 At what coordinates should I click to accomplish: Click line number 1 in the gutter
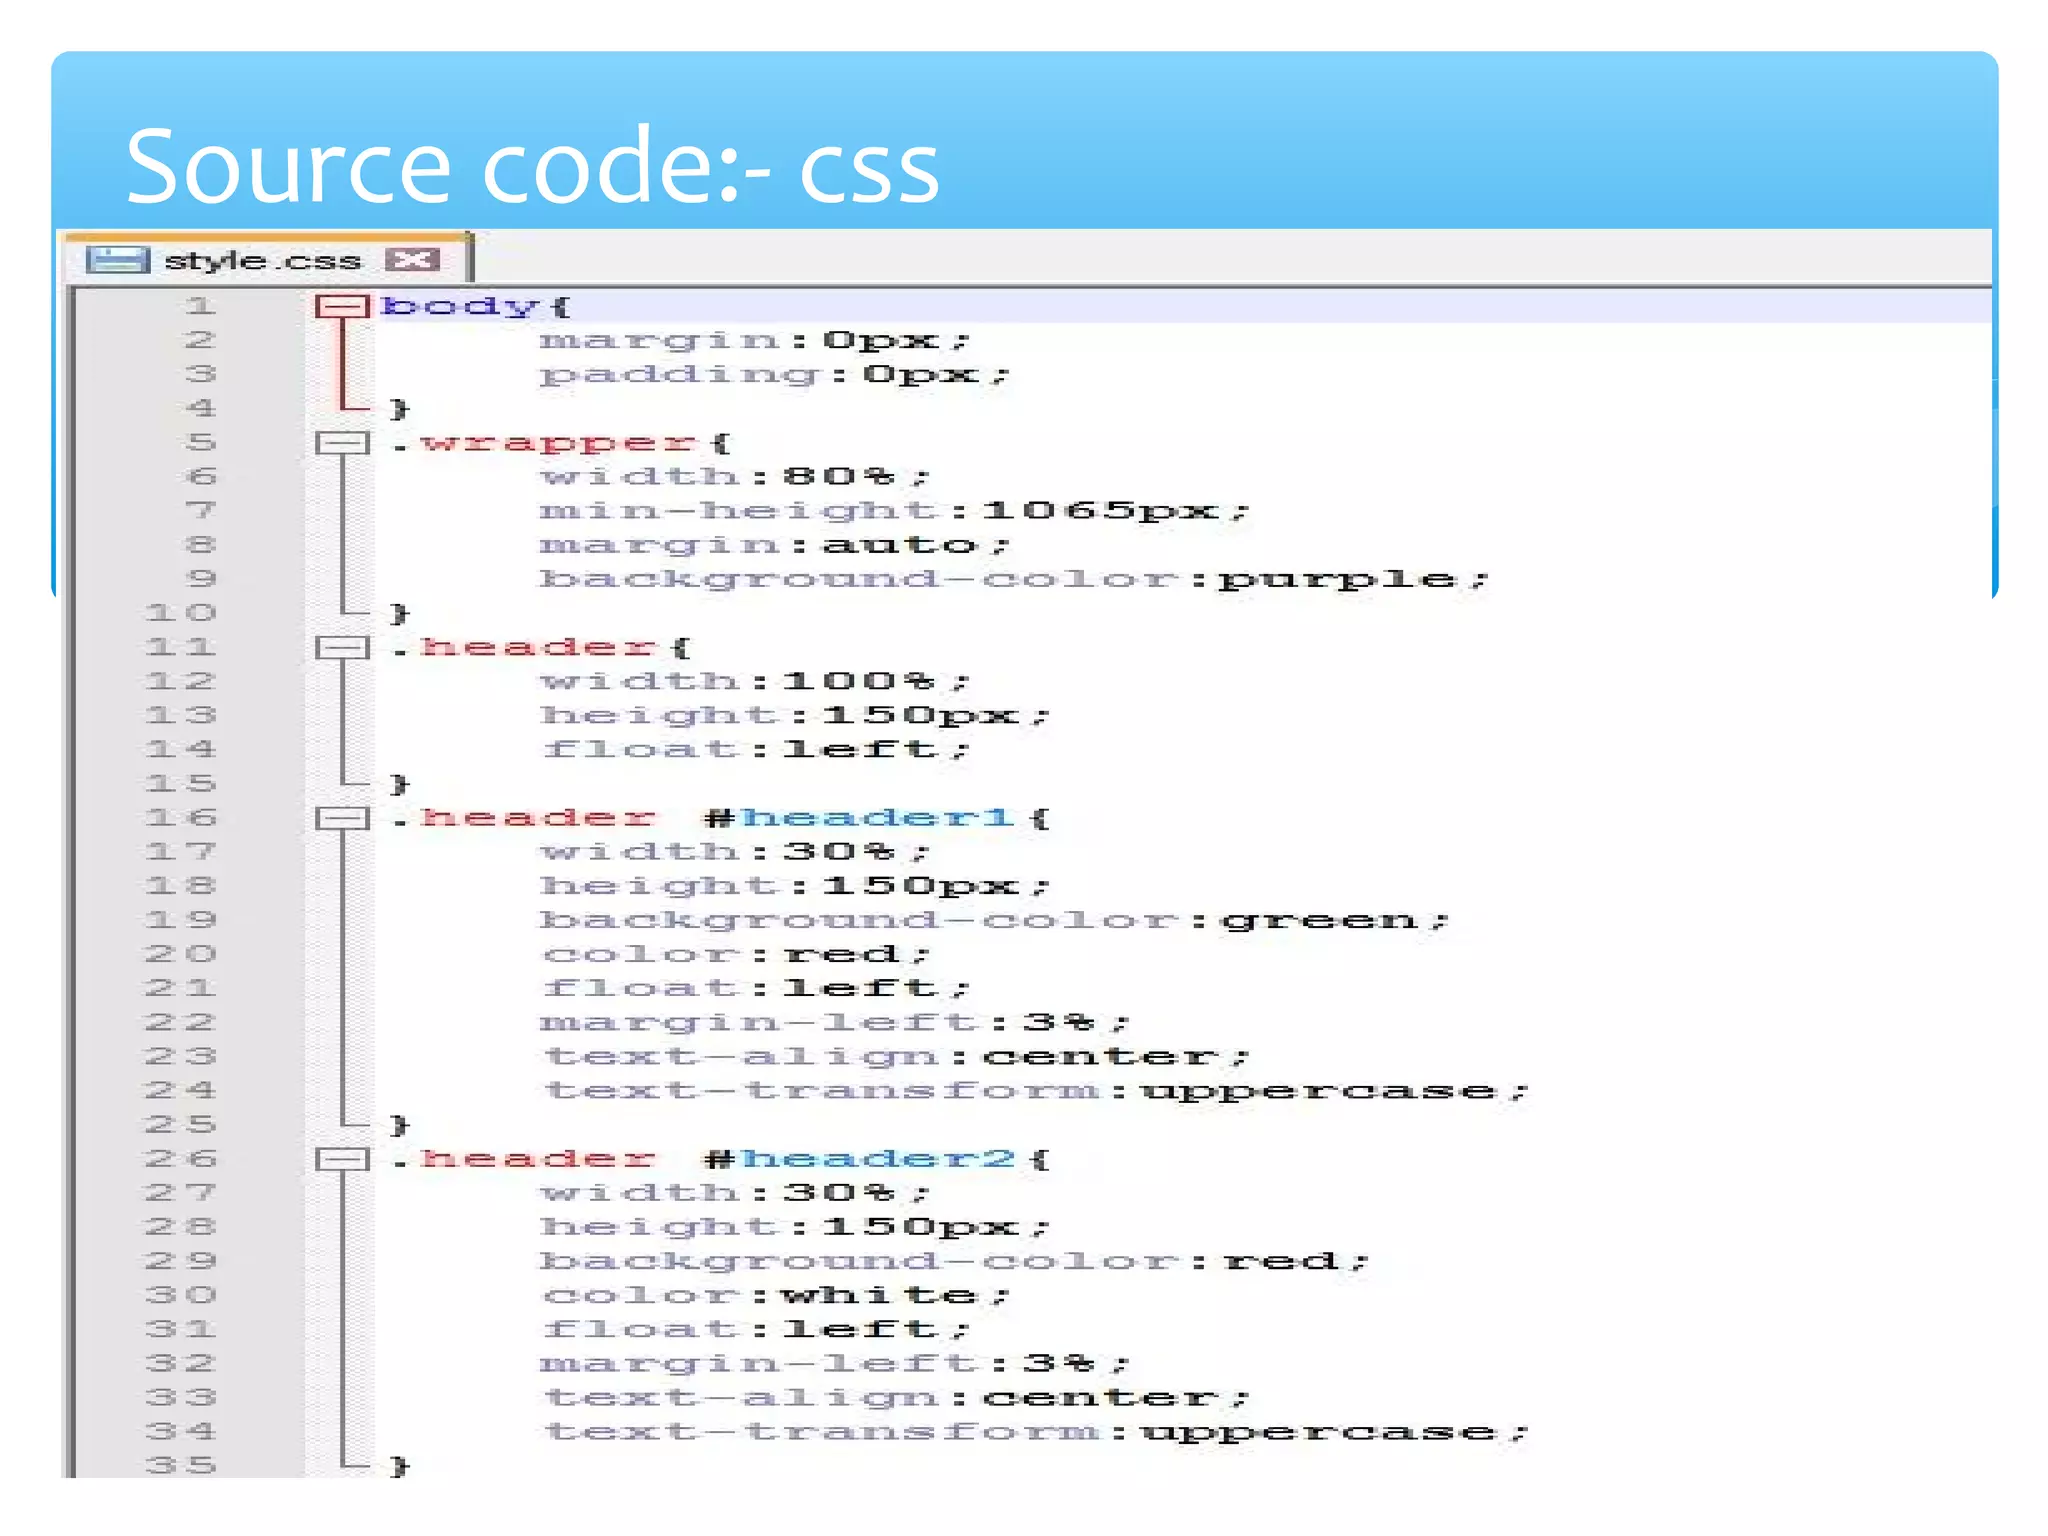[x=200, y=306]
